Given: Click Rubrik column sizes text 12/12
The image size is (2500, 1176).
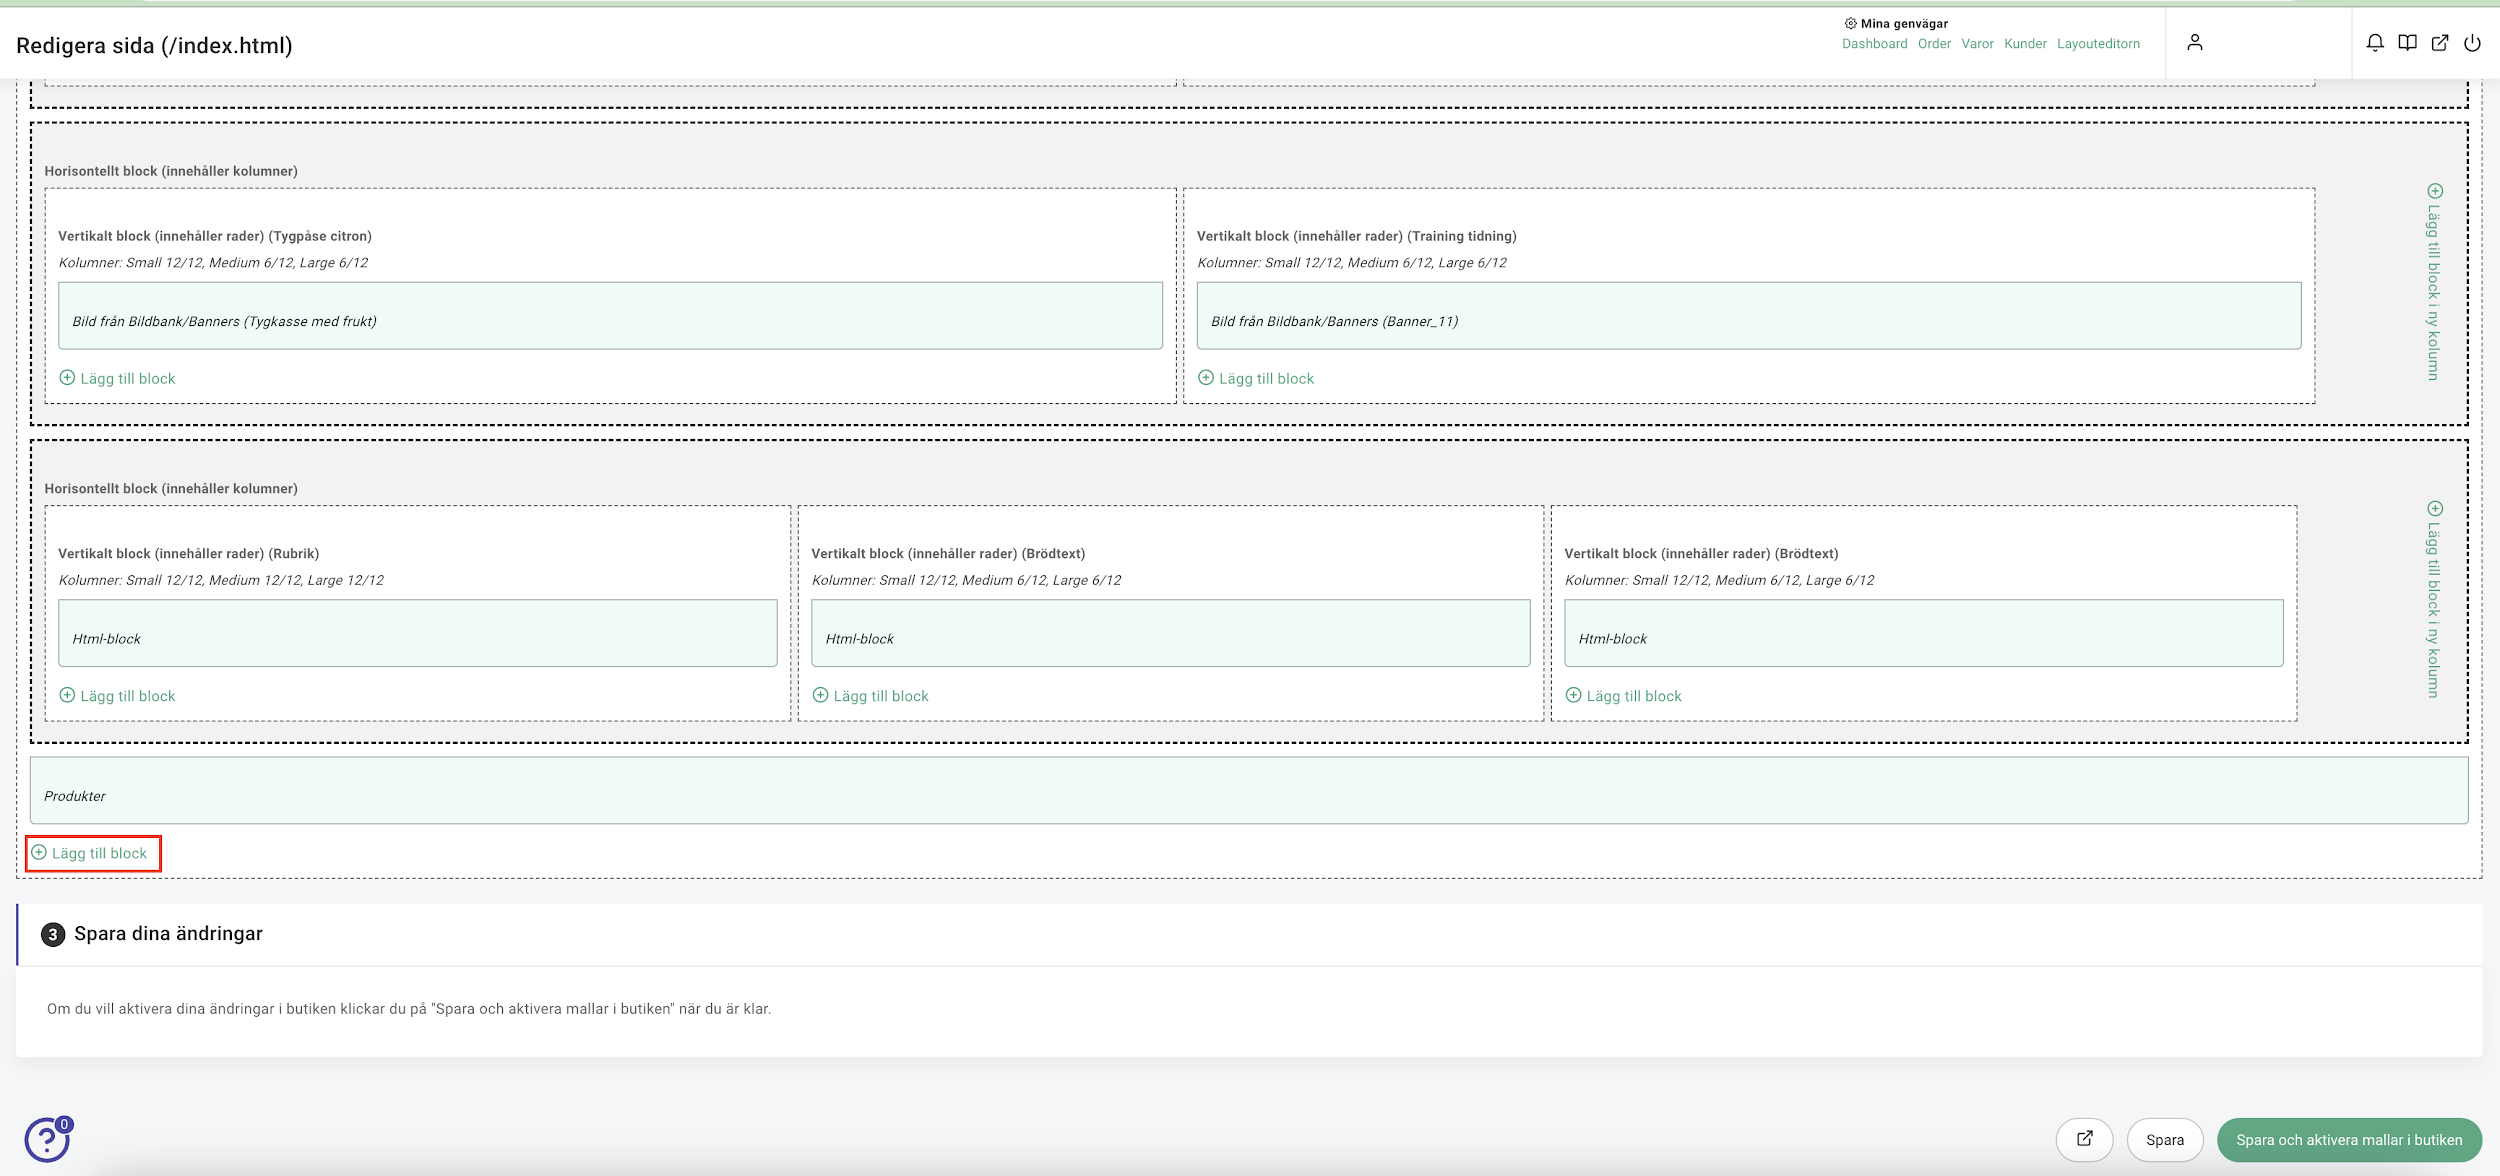Looking at the screenshot, I should [x=221, y=580].
